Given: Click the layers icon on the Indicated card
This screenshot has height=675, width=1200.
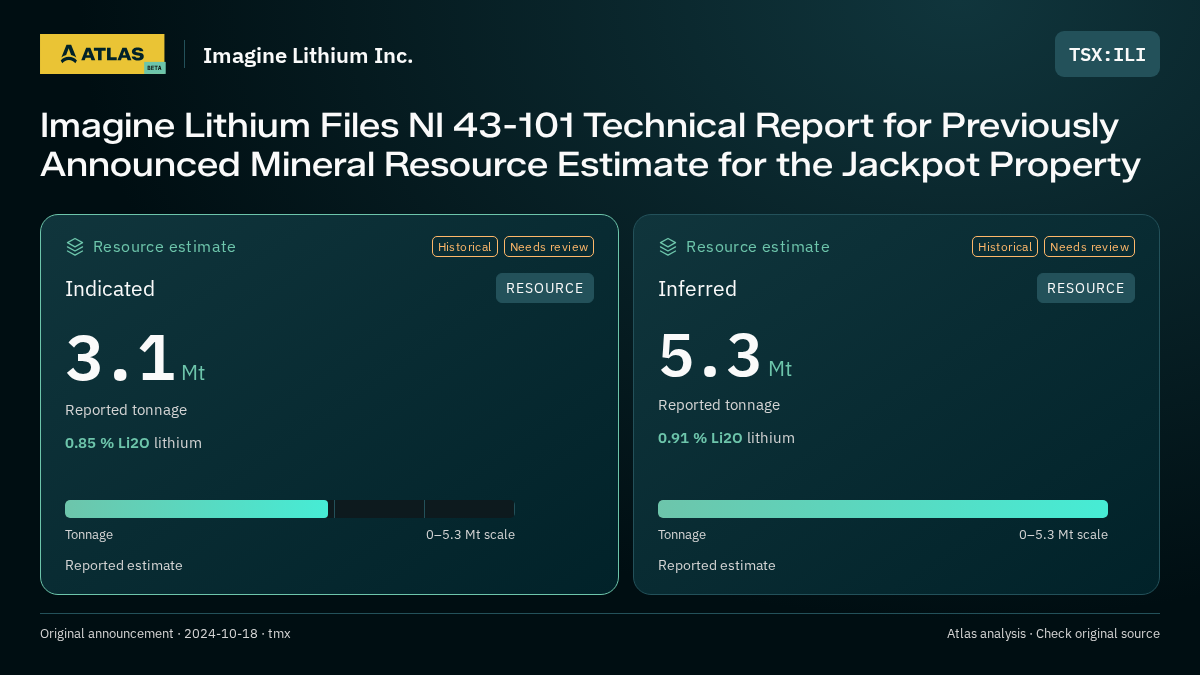Looking at the screenshot, I should tap(75, 246).
